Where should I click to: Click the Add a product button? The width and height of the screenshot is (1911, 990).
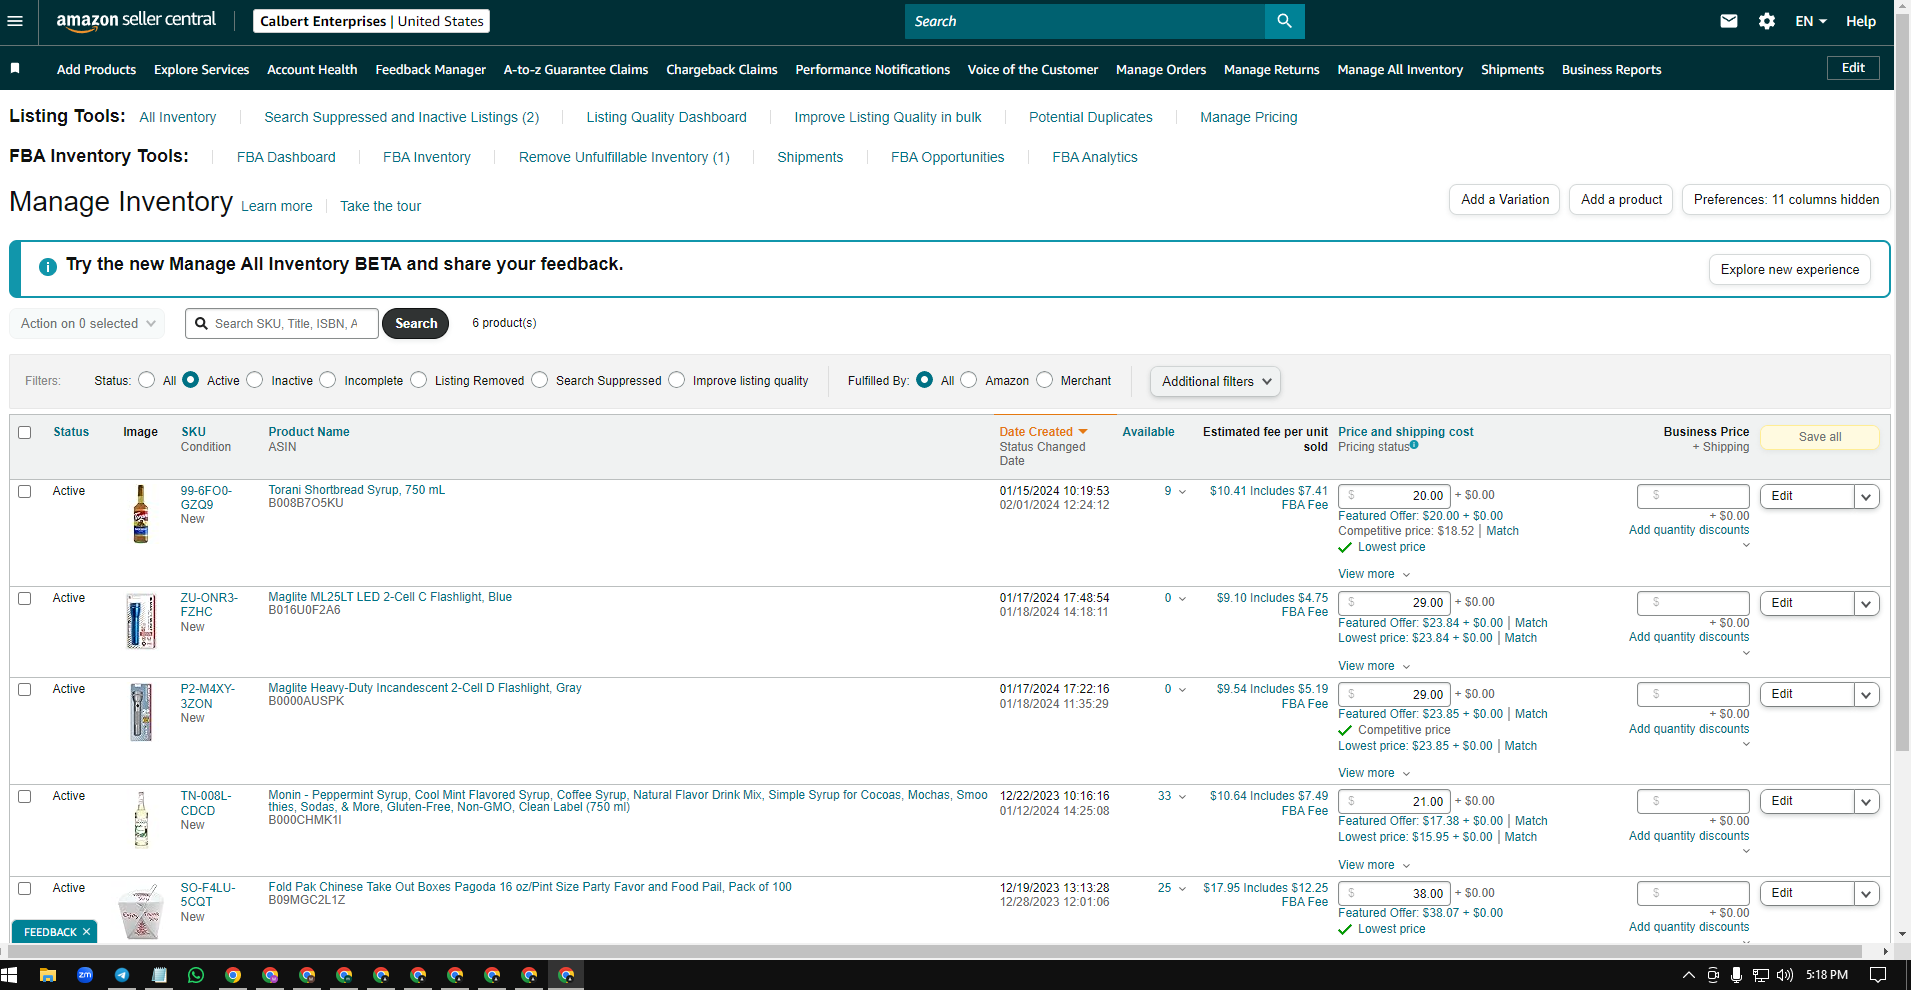tap(1621, 200)
